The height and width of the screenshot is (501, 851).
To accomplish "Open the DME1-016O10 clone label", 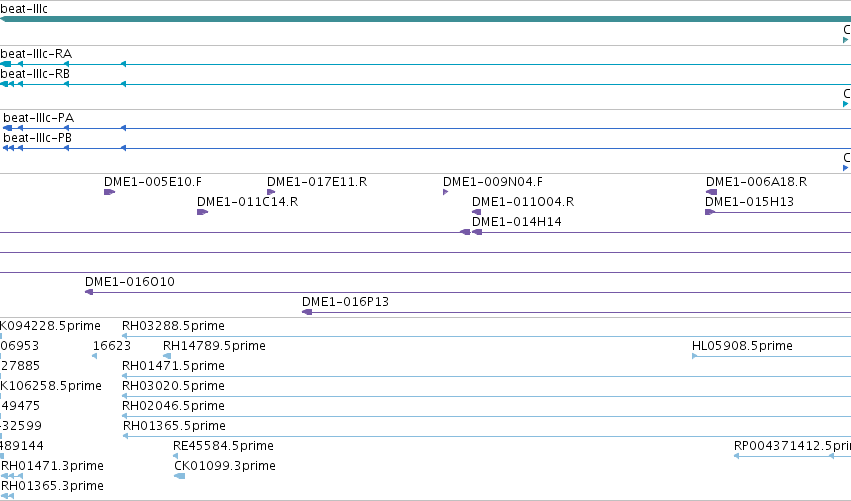I will (x=130, y=282).
